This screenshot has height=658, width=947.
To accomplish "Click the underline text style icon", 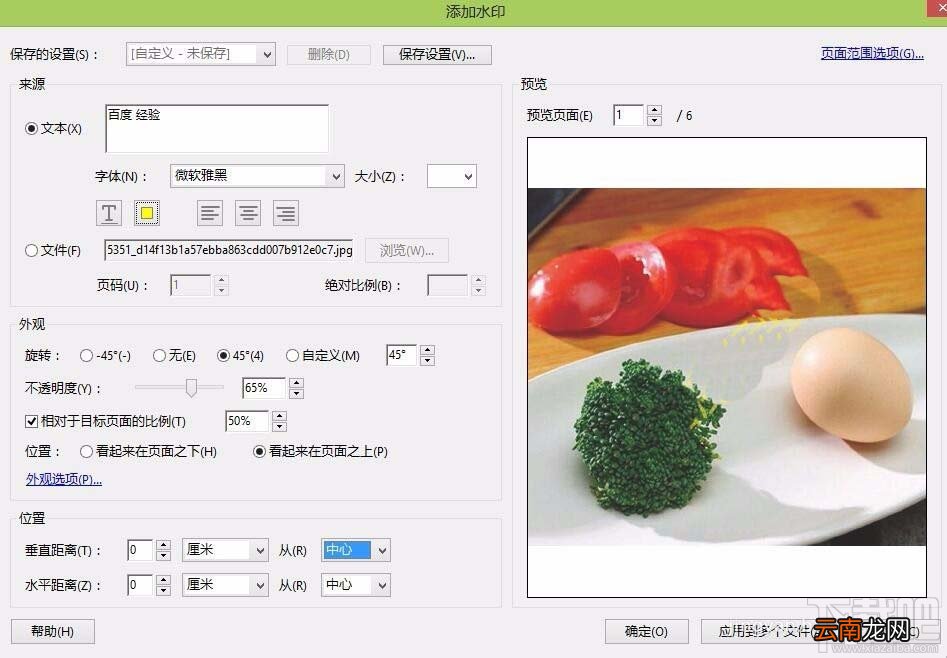I will coord(109,213).
